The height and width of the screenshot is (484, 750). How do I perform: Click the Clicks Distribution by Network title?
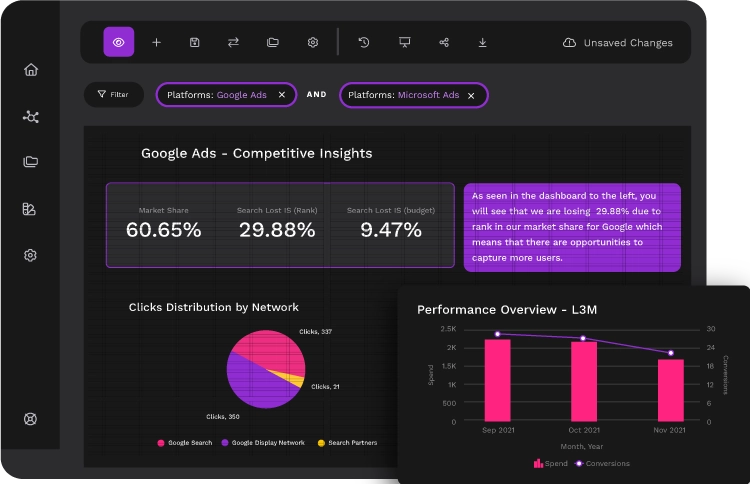point(214,307)
